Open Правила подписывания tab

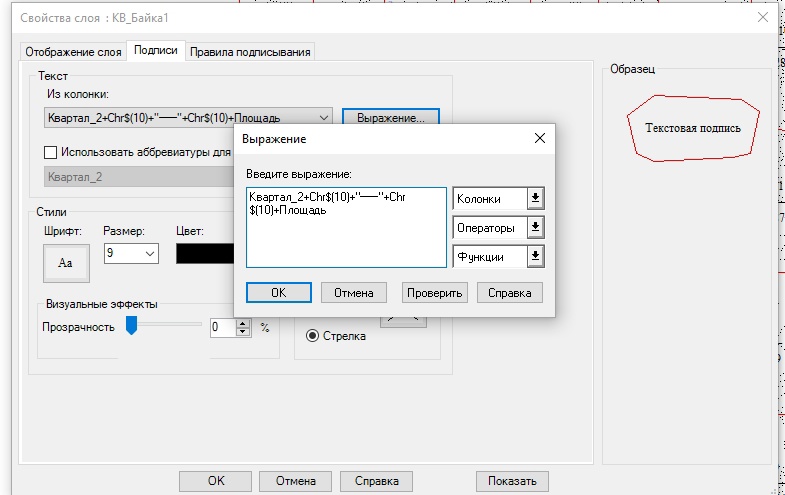pyautogui.click(x=250, y=52)
